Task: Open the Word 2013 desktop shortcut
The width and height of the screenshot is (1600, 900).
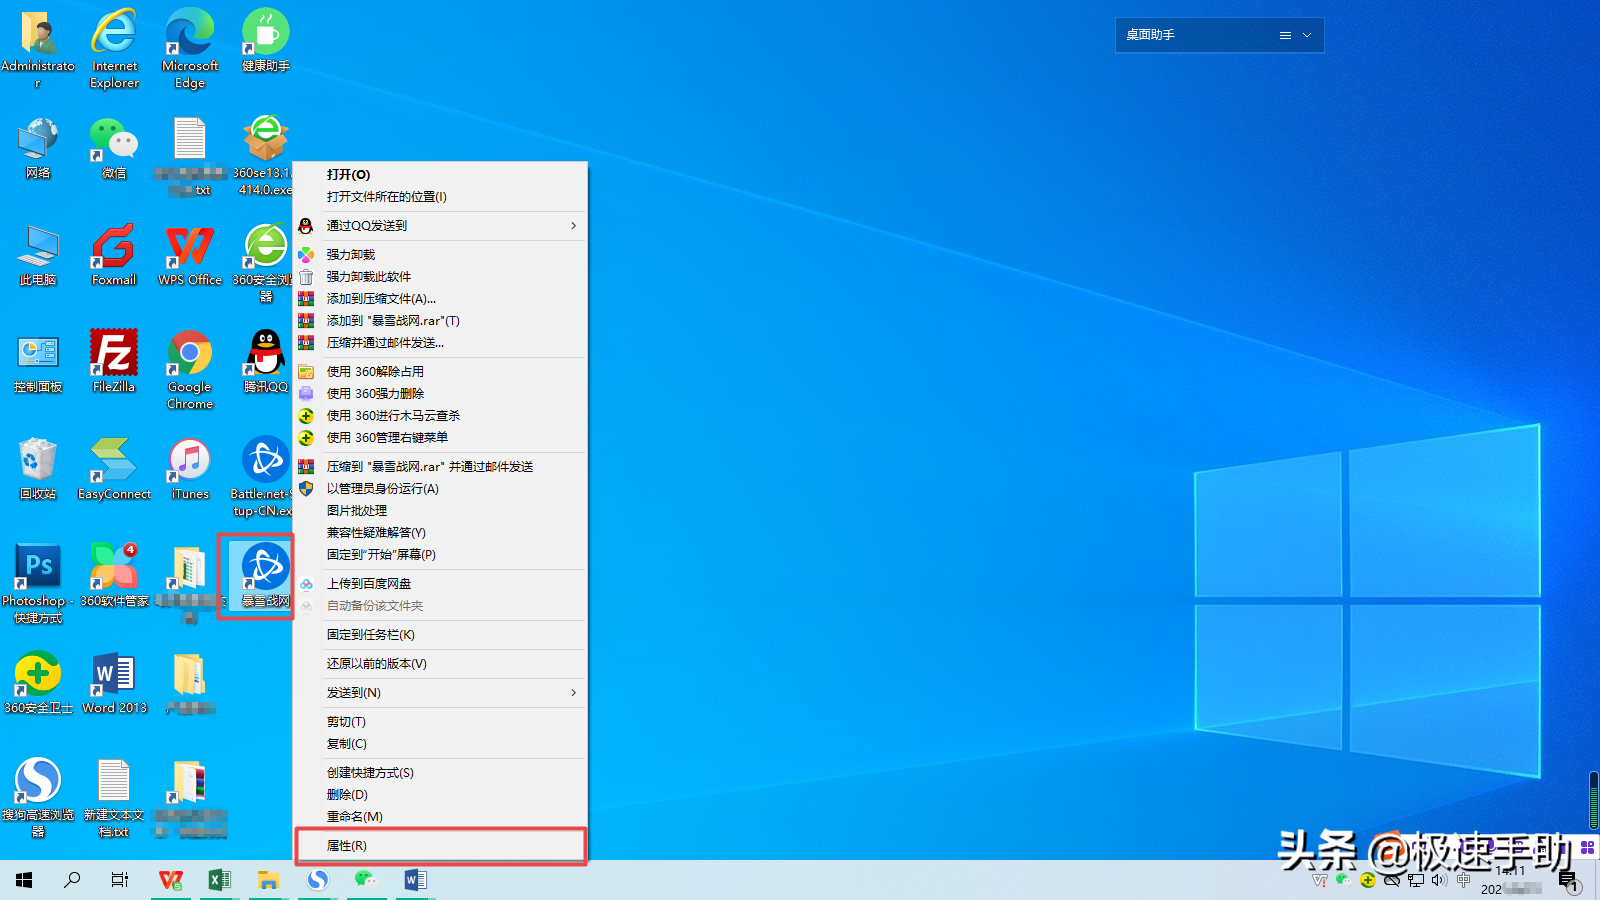Action: [x=114, y=676]
